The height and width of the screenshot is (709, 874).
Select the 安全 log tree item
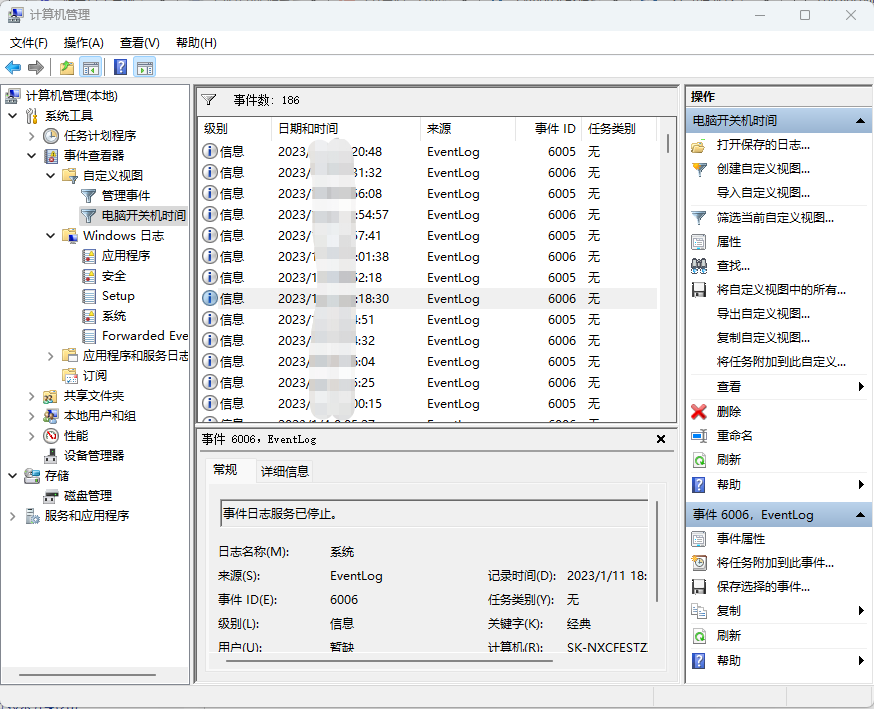click(x=114, y=276)
